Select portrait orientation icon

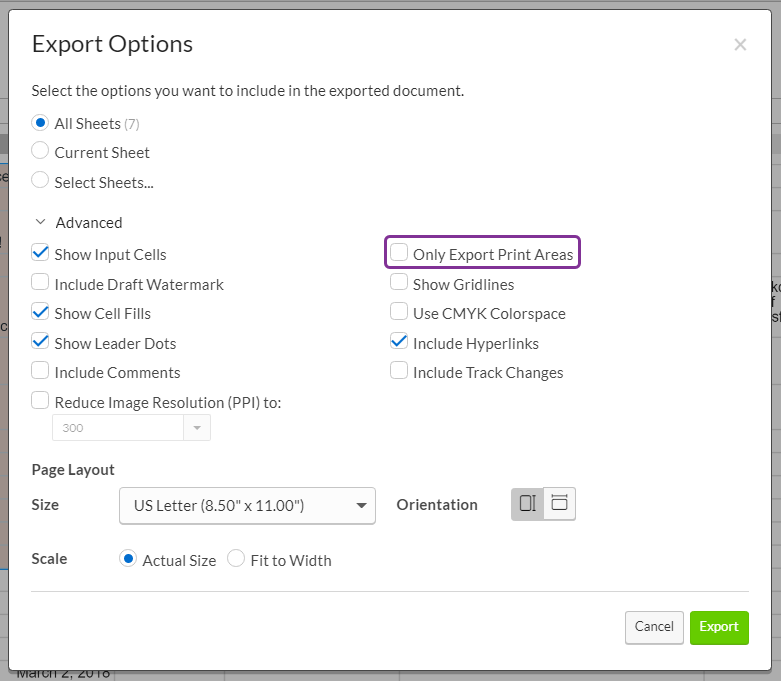pyautogui.click(x=527, y=504)
